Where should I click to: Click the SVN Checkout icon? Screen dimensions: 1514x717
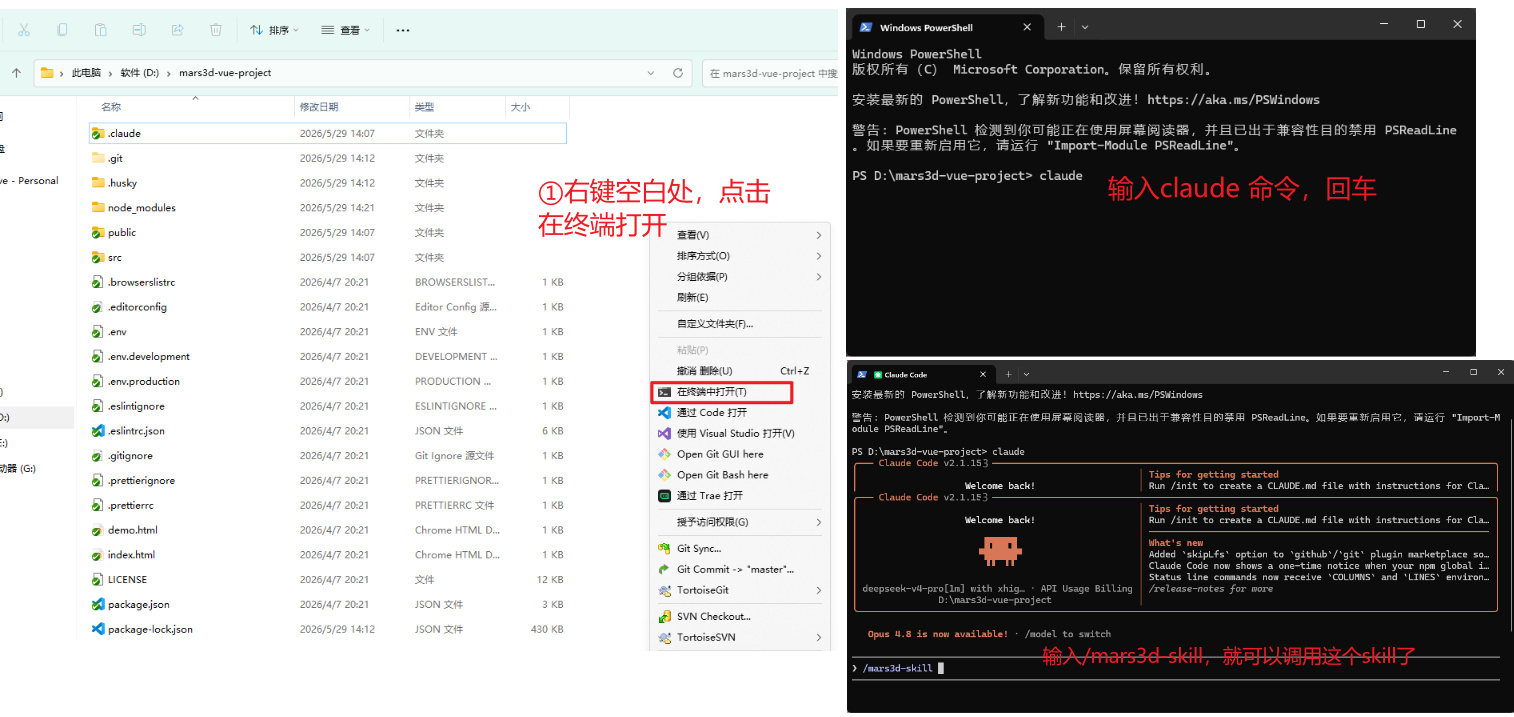coord(664,616)
